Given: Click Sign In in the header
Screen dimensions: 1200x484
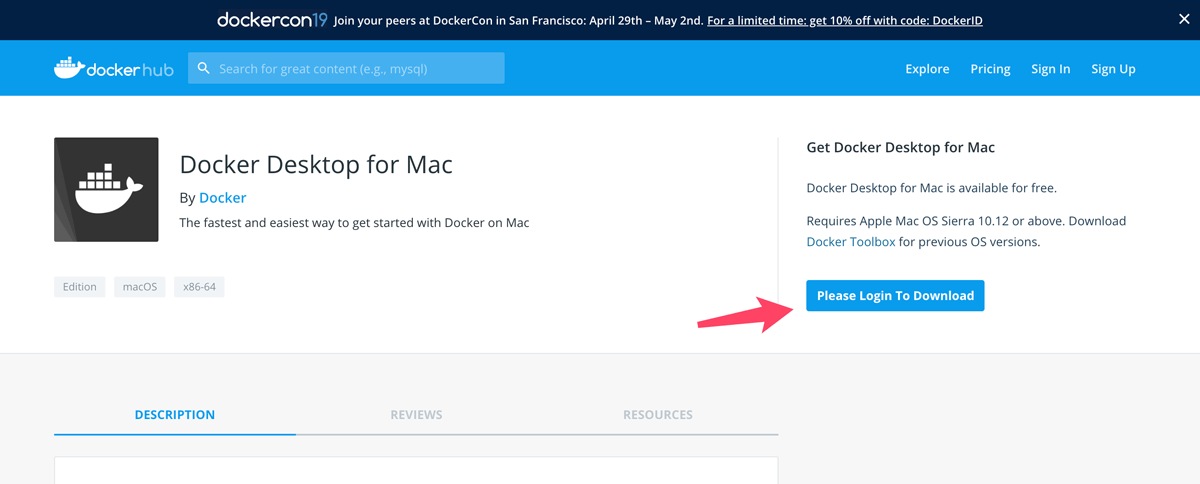Looking at the screenshot, I should pyautogui.click(x=1051, y=69).
